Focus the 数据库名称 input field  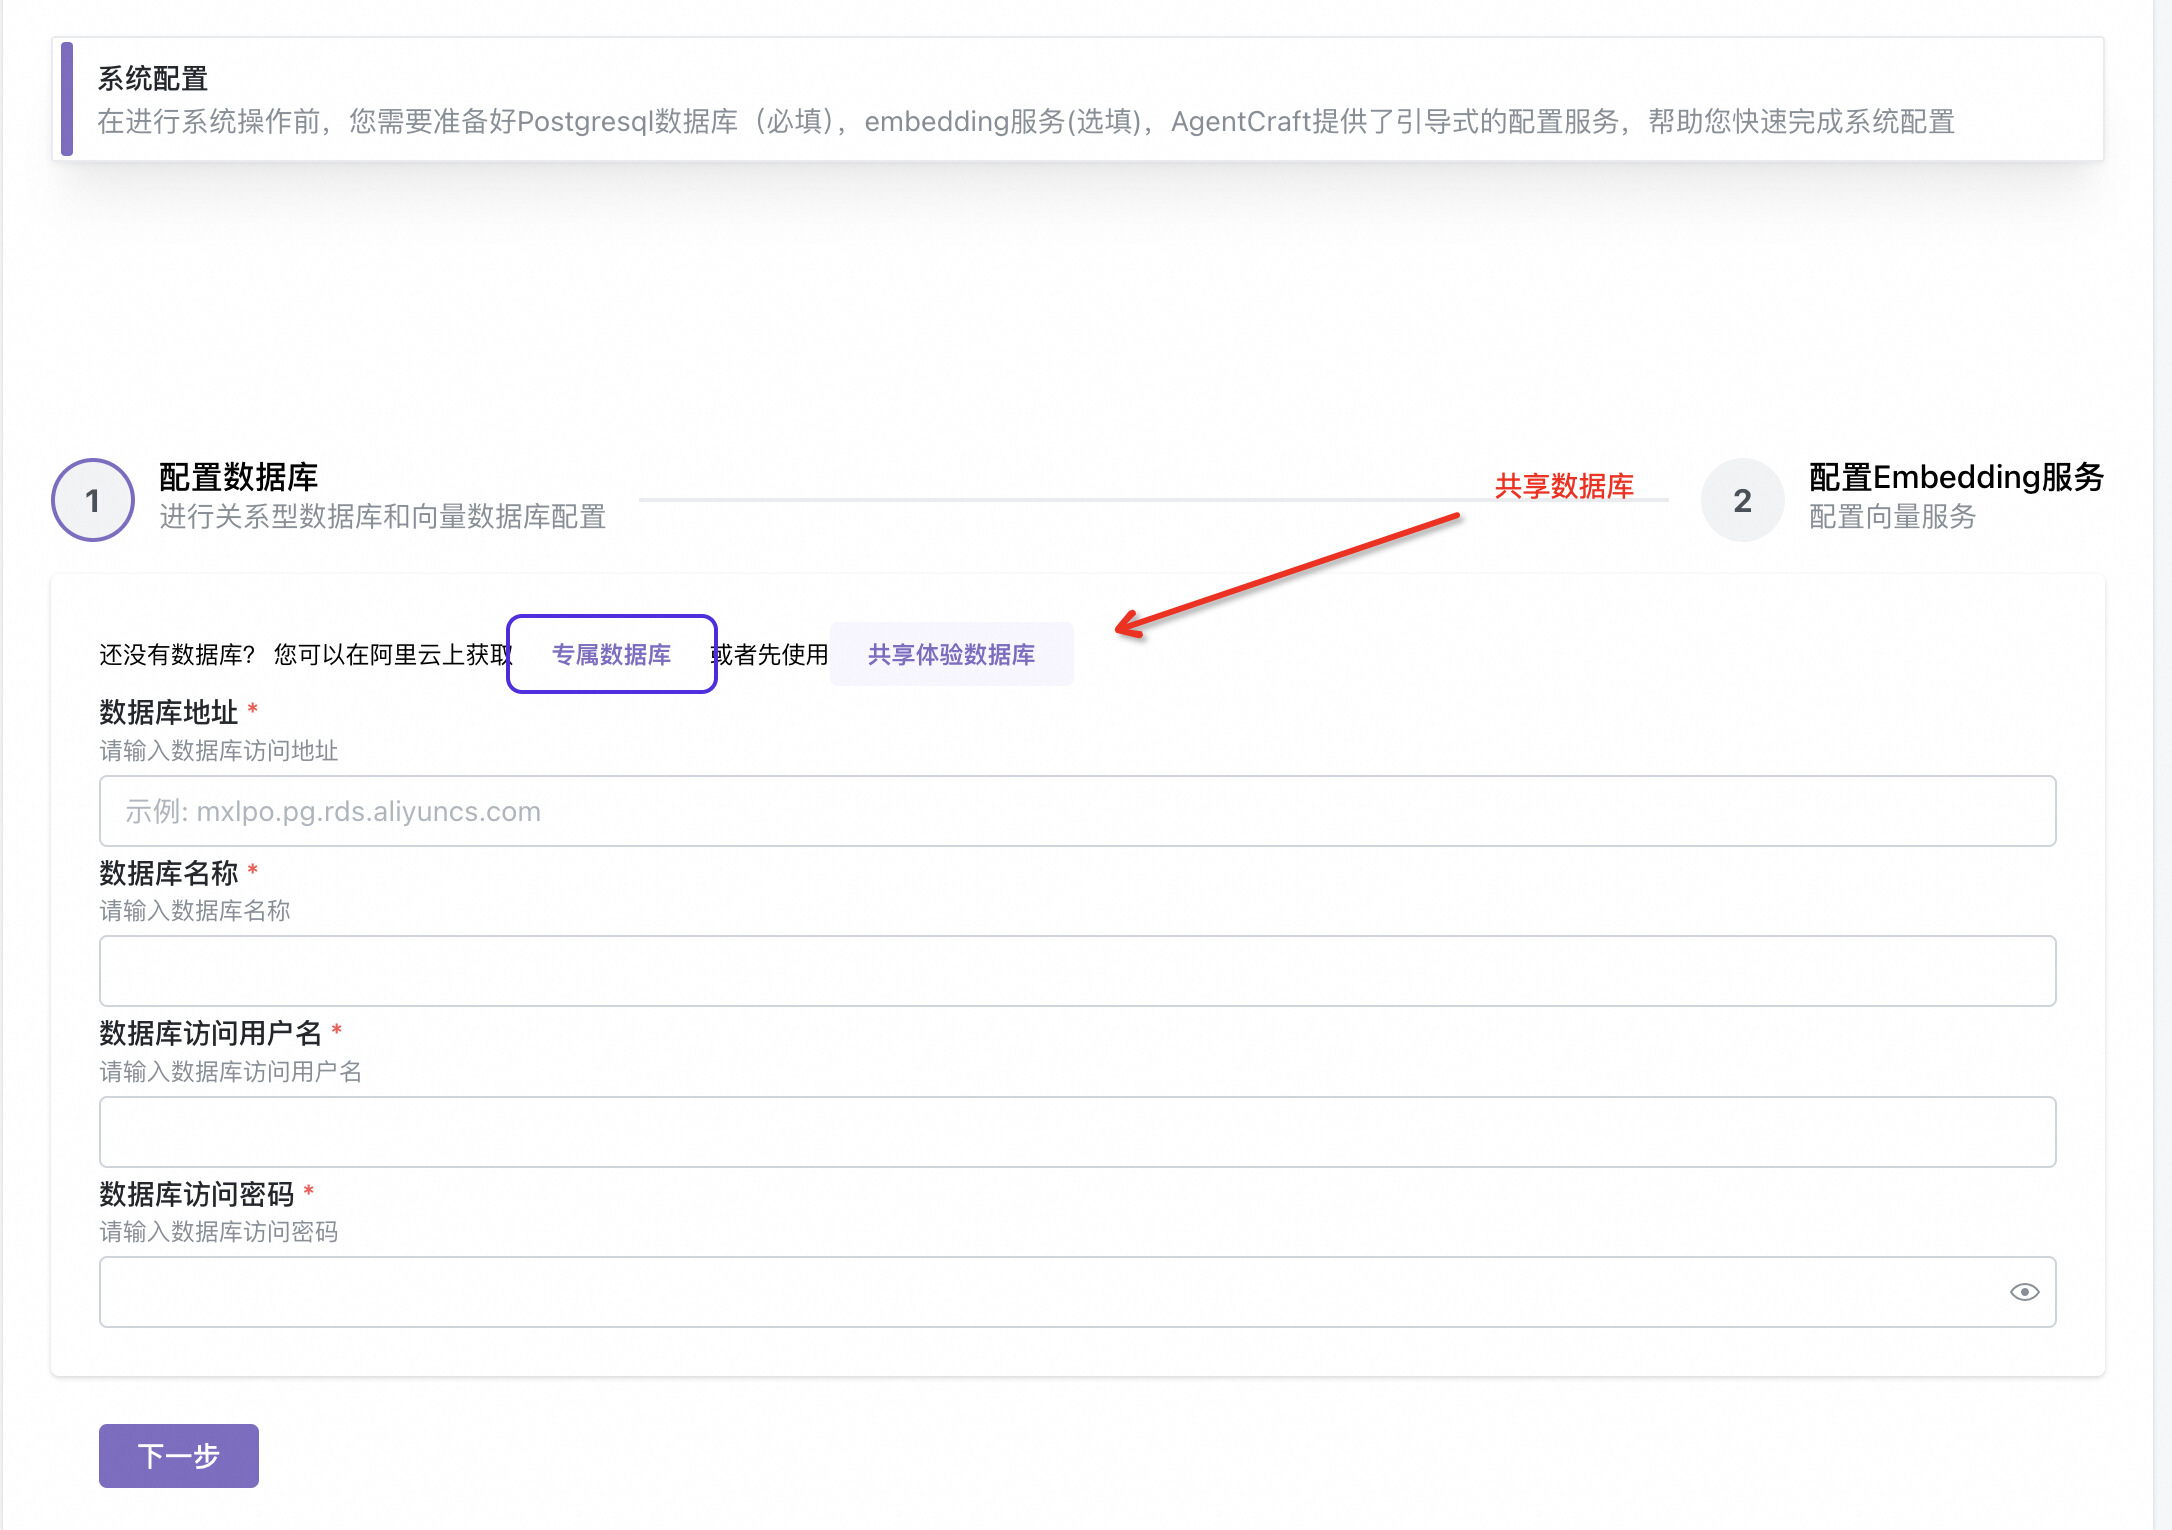click(x=1077, y=971)
